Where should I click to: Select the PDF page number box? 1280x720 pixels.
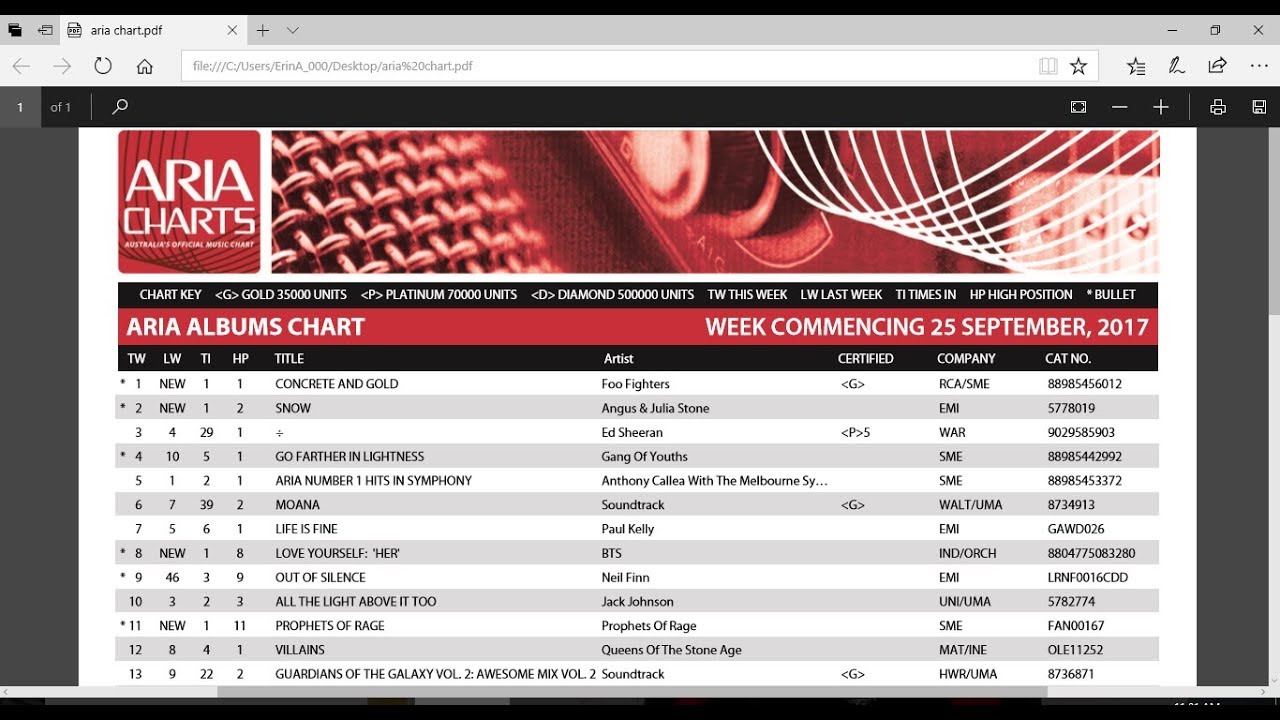20,107
